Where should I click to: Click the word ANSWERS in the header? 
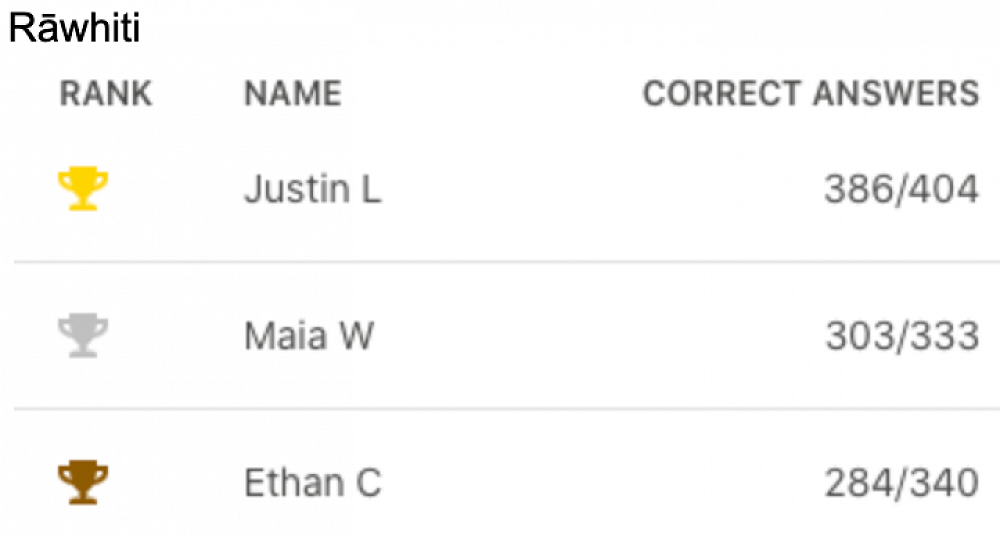[x=896, y=94]
